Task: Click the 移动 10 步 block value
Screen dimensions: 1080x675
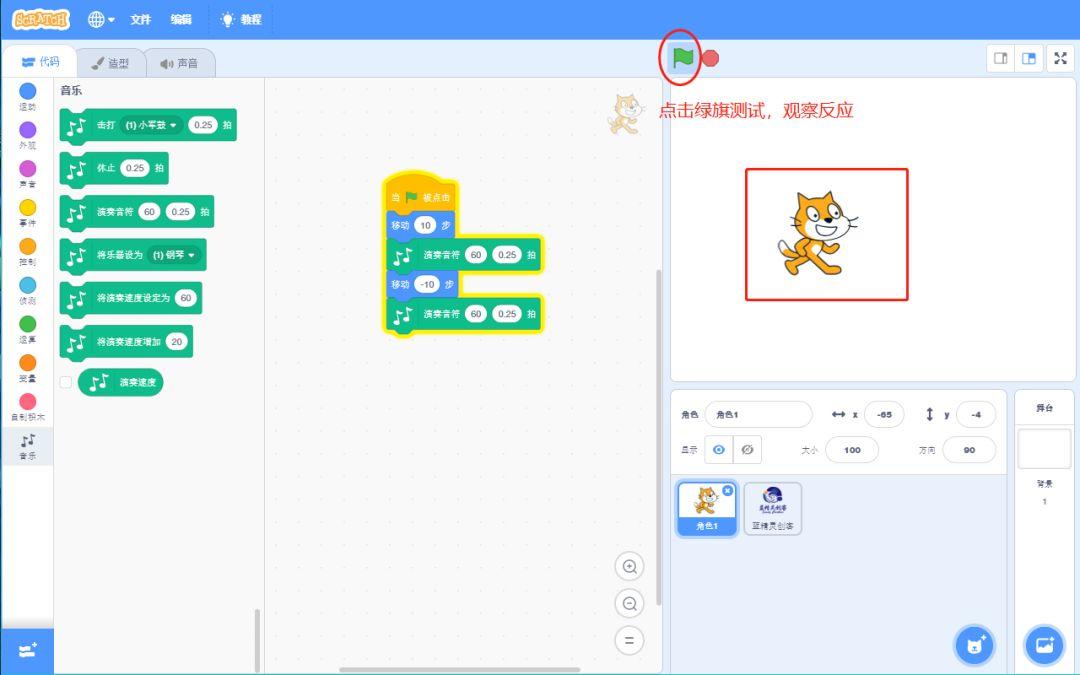Action: [425, 225]
